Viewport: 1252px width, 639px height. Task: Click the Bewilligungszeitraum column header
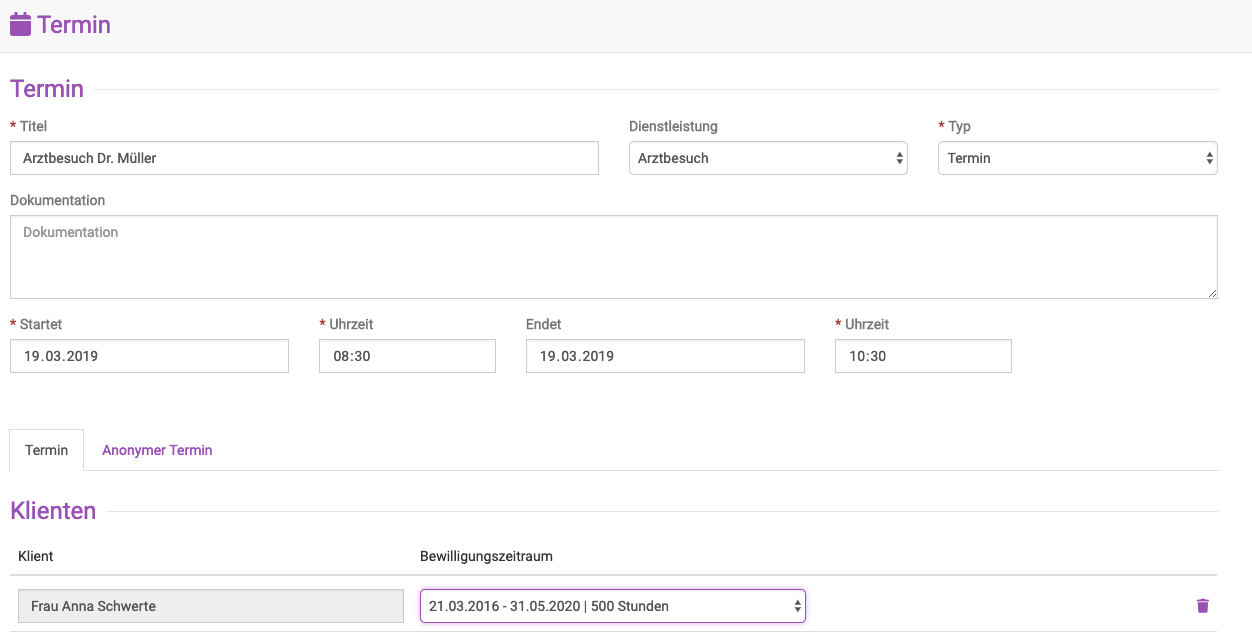click(486, 556)
